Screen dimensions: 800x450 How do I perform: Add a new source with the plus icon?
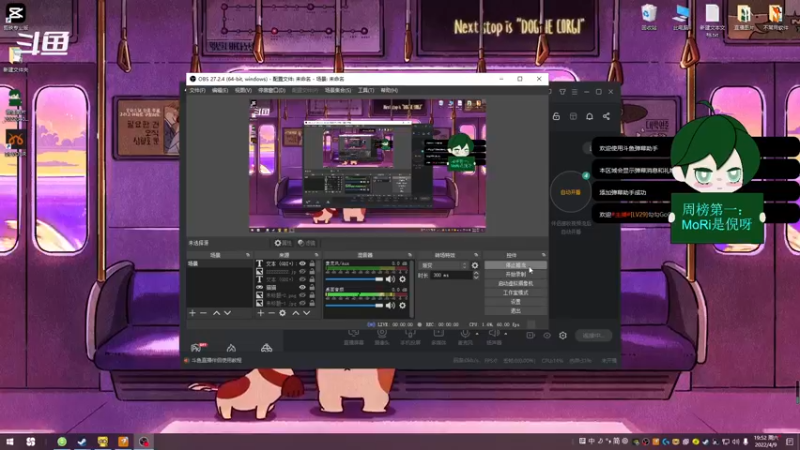click(261, 313)
